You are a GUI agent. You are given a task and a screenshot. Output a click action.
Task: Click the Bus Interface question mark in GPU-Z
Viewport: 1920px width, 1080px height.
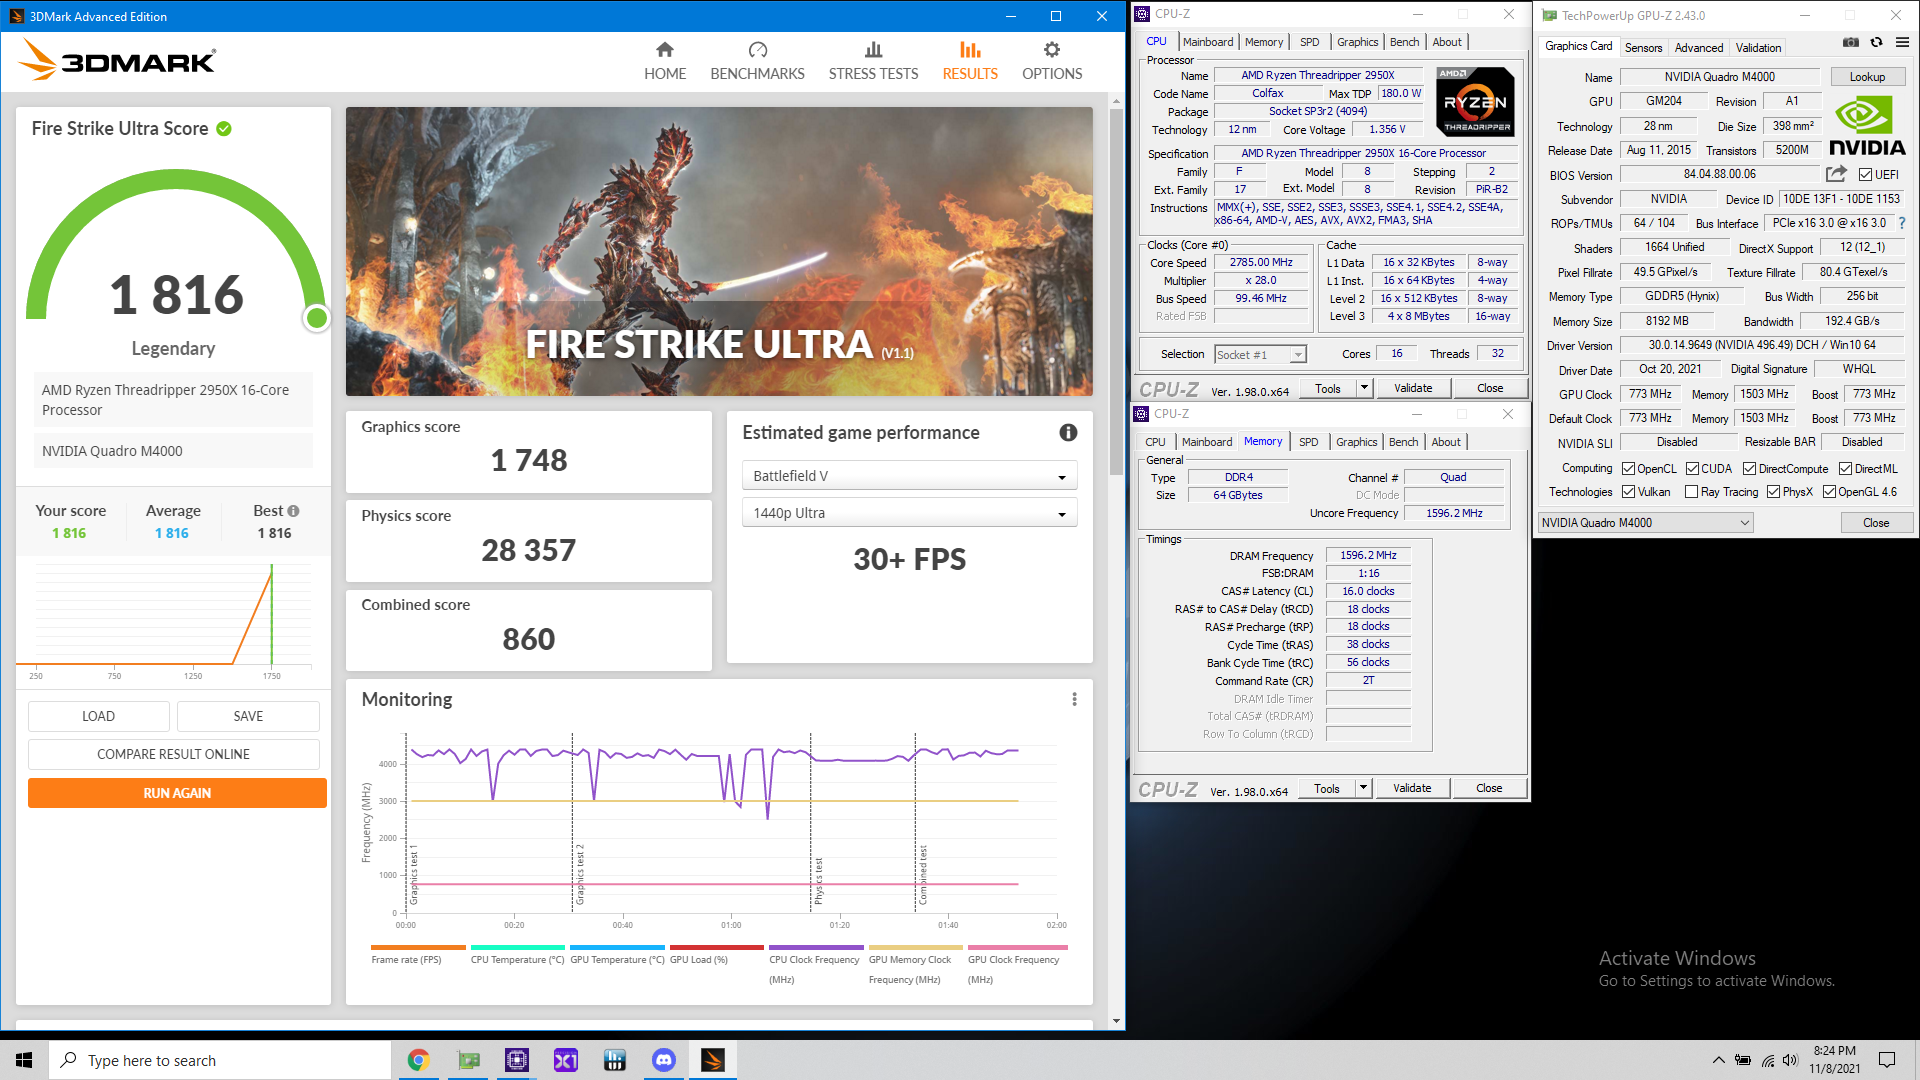(x=1902, y=223)
